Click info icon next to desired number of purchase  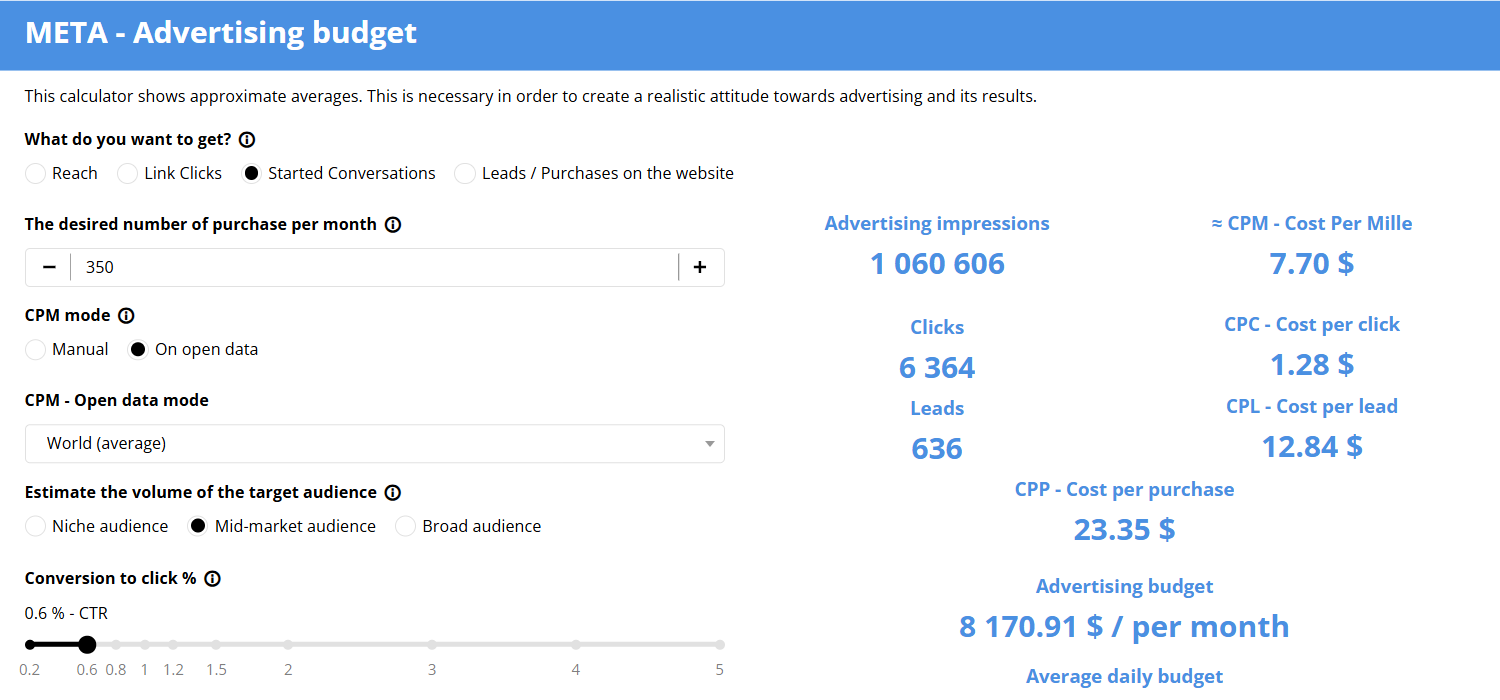click(x=393, y=225)
